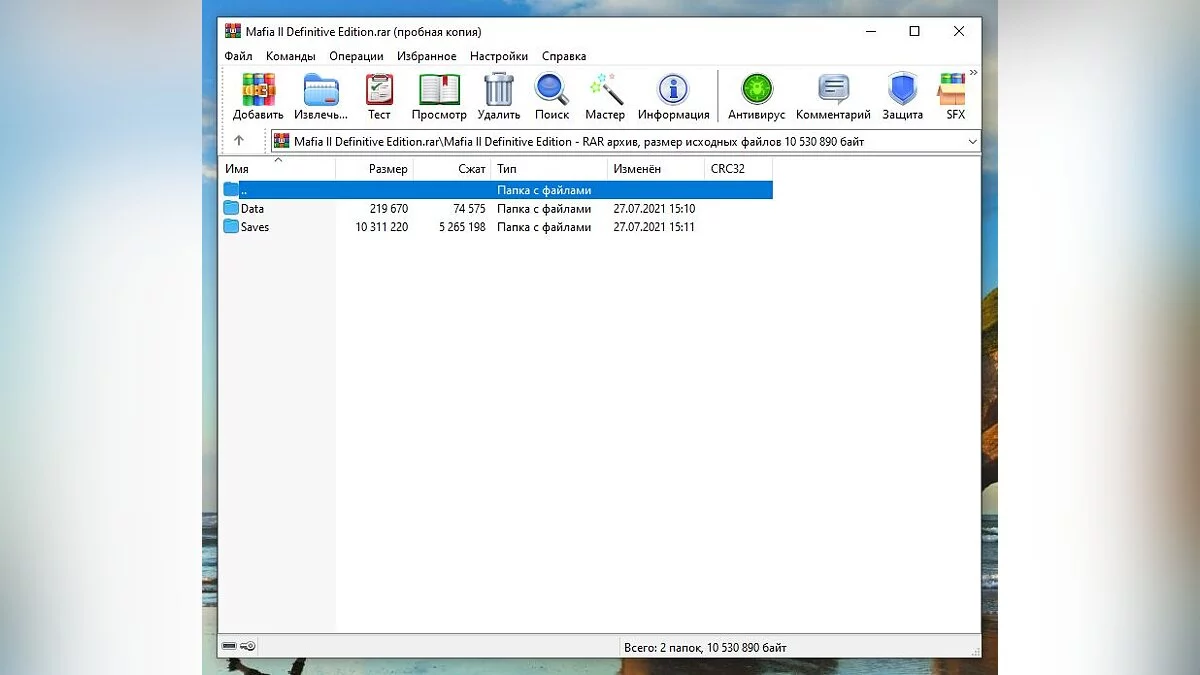Open the Команды menu

pos(290,57)
